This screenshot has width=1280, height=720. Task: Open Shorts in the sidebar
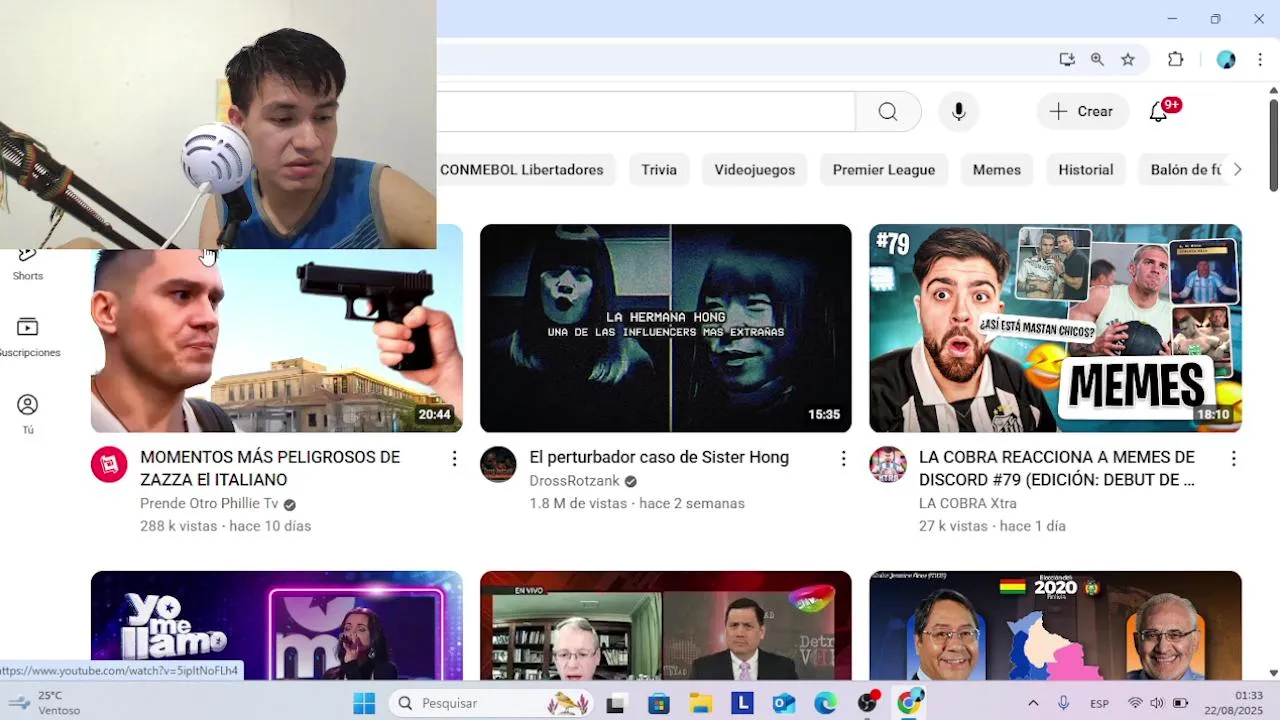click(28, 265)
